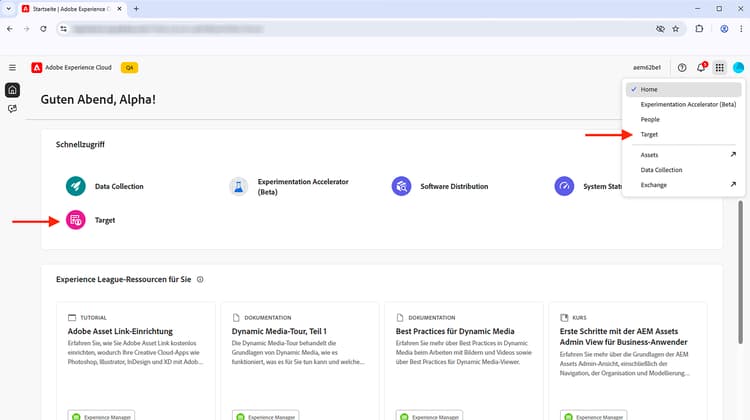
Task: Open Erste Schritte mit der AEM Assets card
Action: pos(628,361)
